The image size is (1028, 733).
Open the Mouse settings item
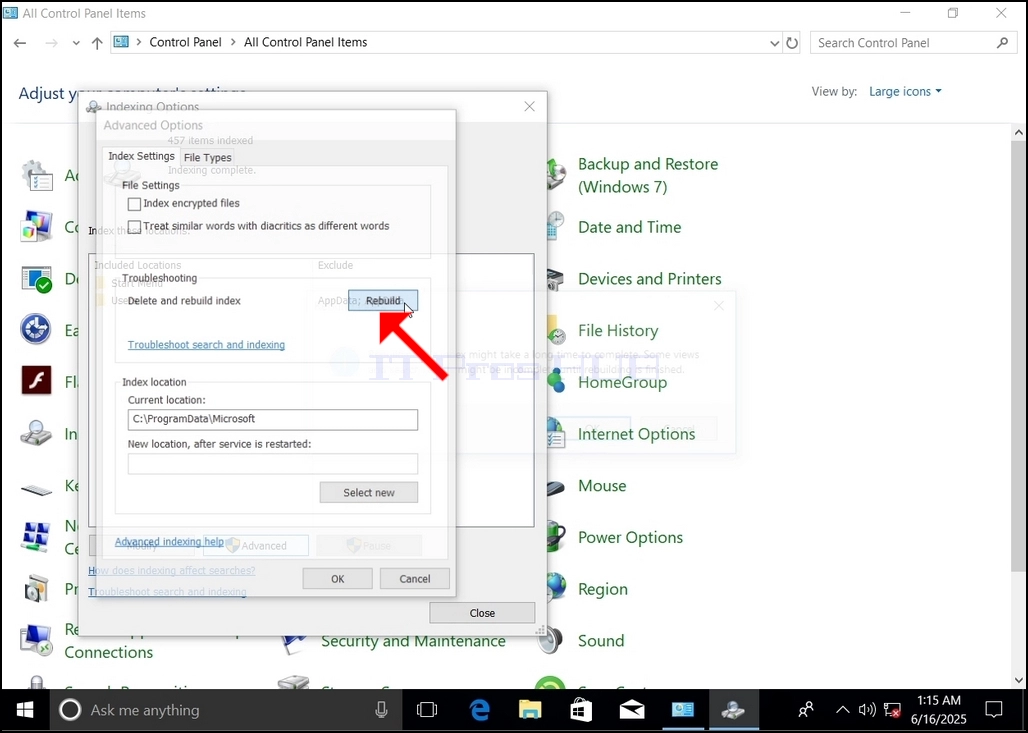(601, 486)
